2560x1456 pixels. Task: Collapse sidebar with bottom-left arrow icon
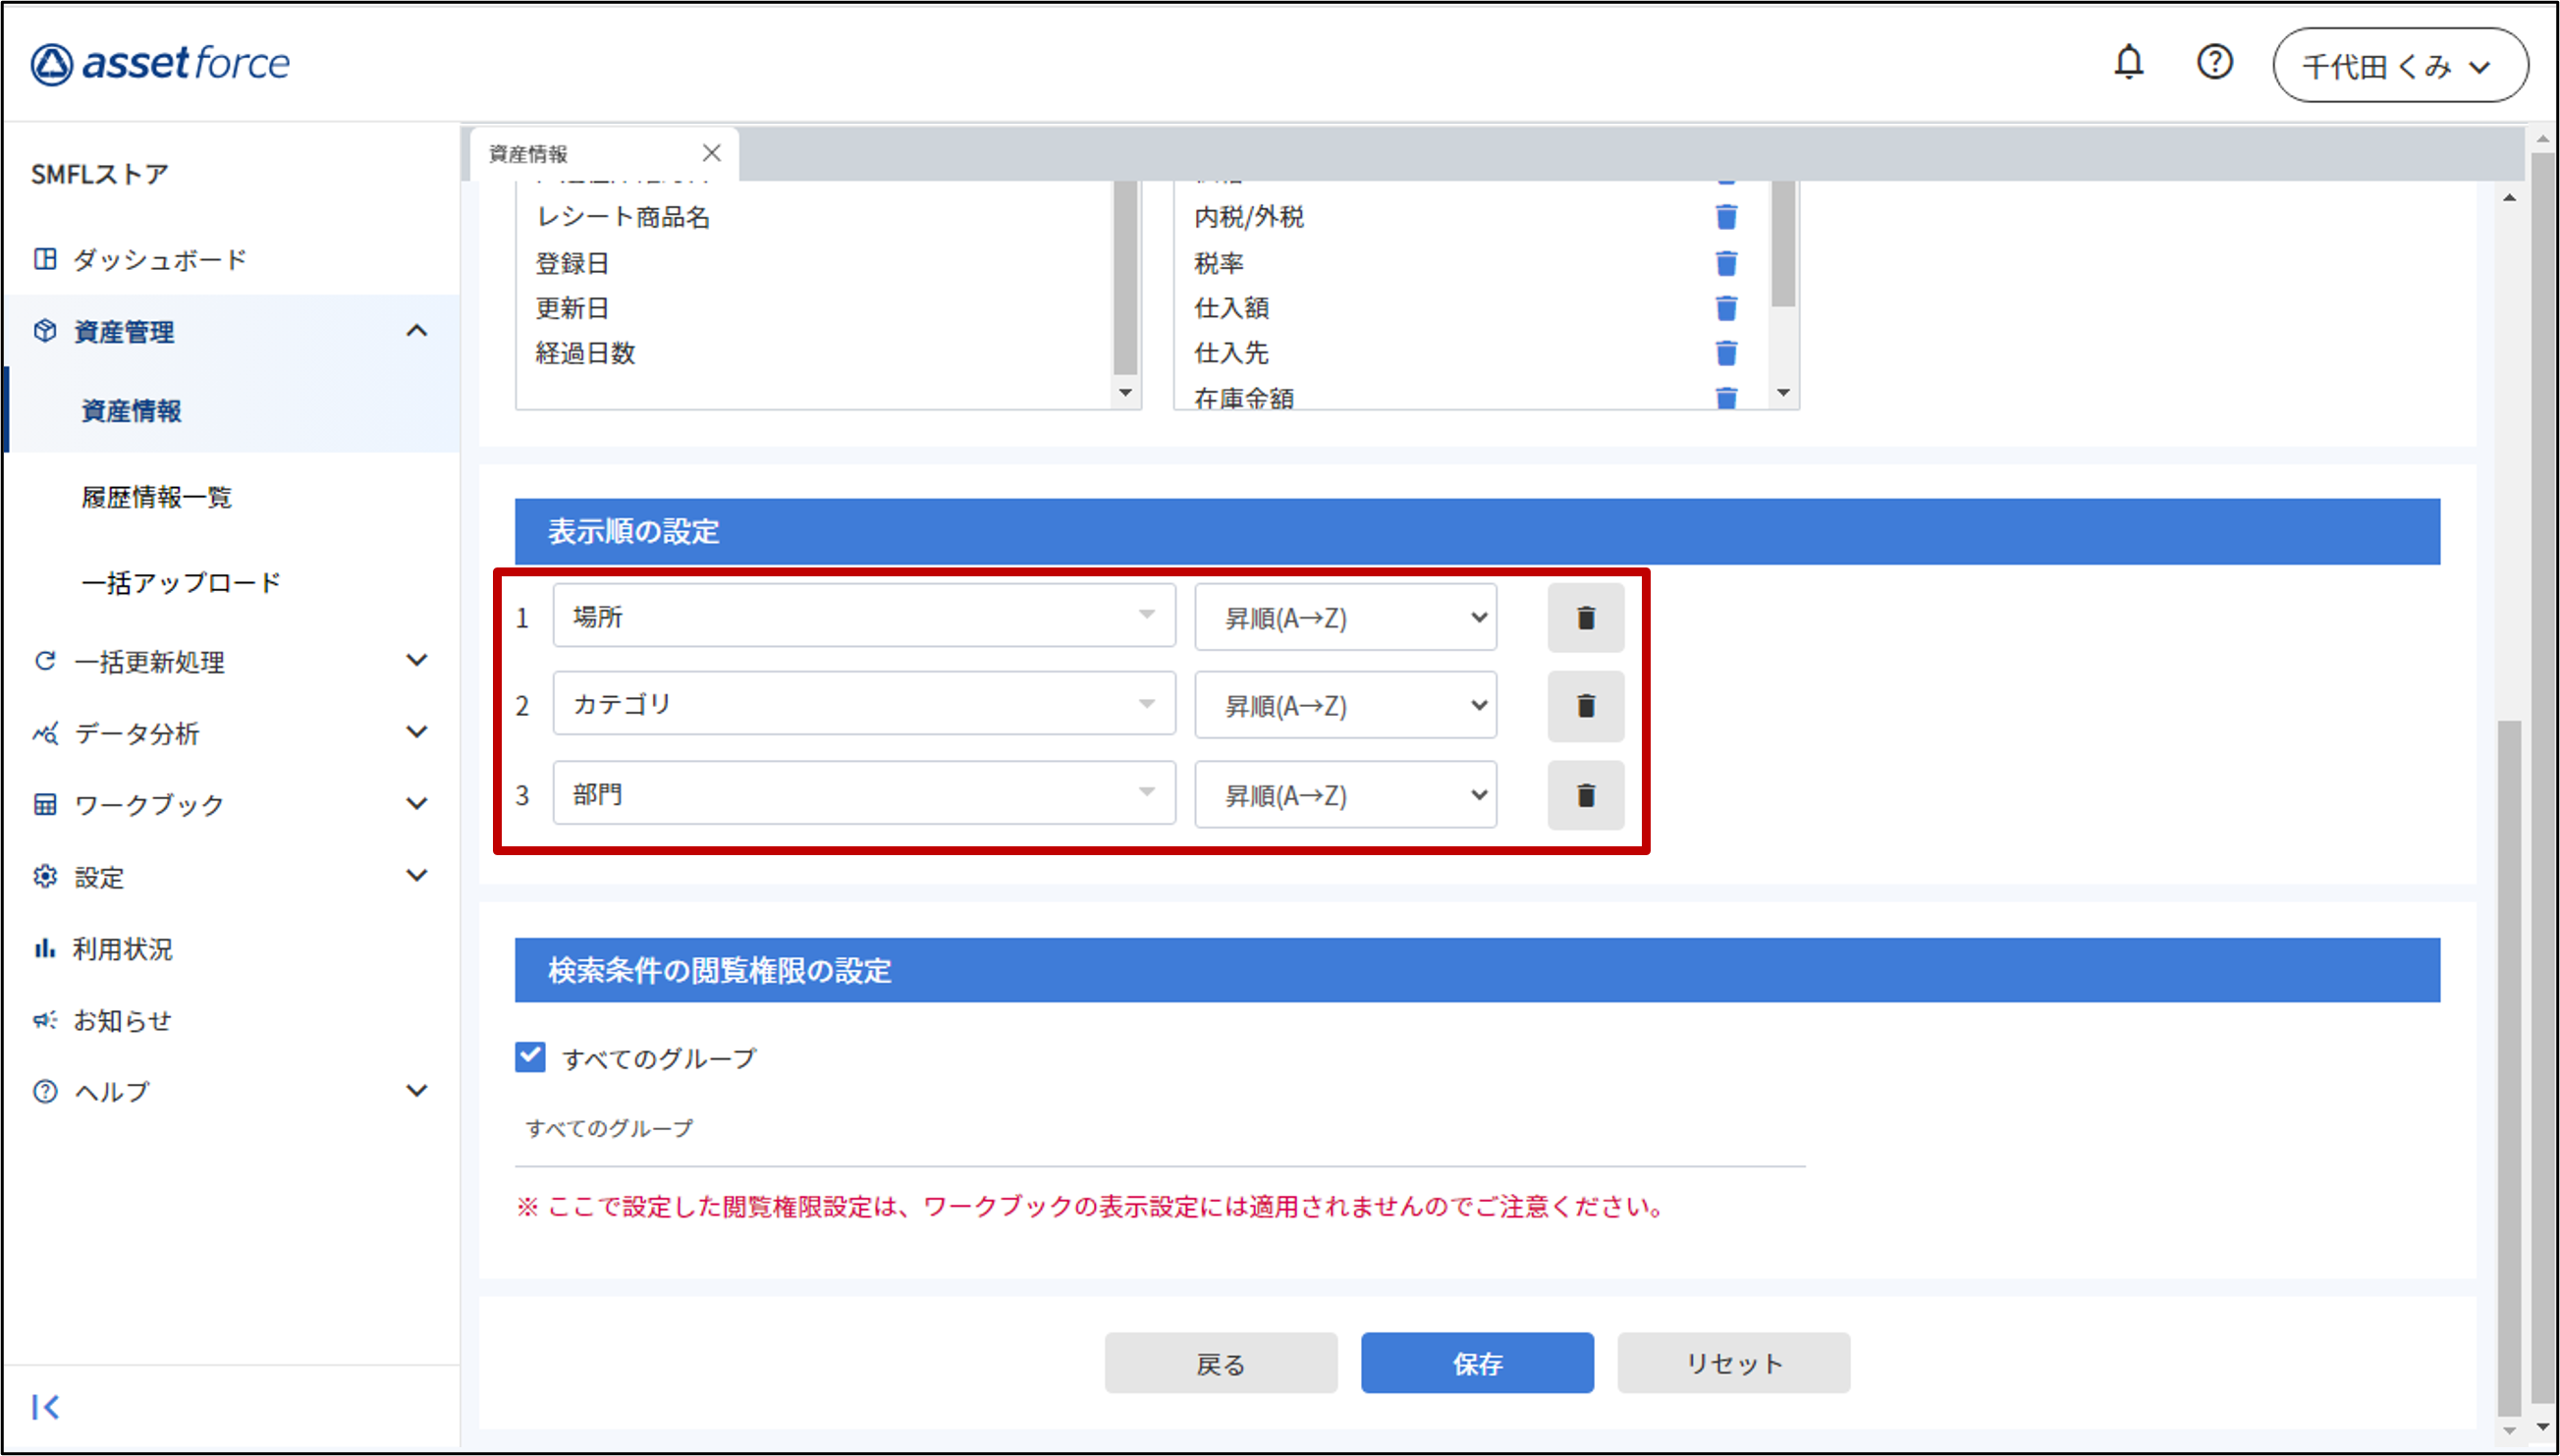(x=46, y=1406)
